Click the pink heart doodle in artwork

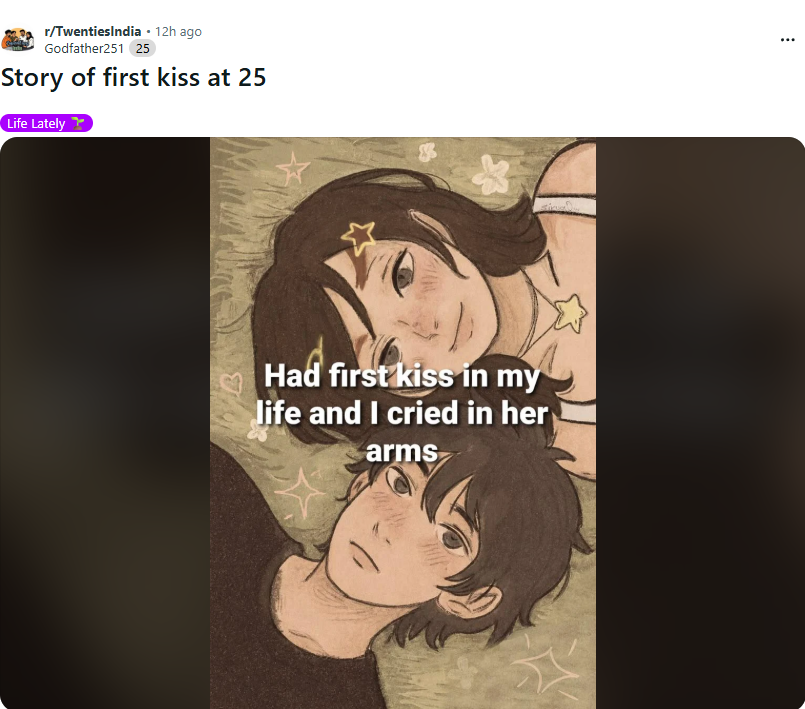point(231,383)
